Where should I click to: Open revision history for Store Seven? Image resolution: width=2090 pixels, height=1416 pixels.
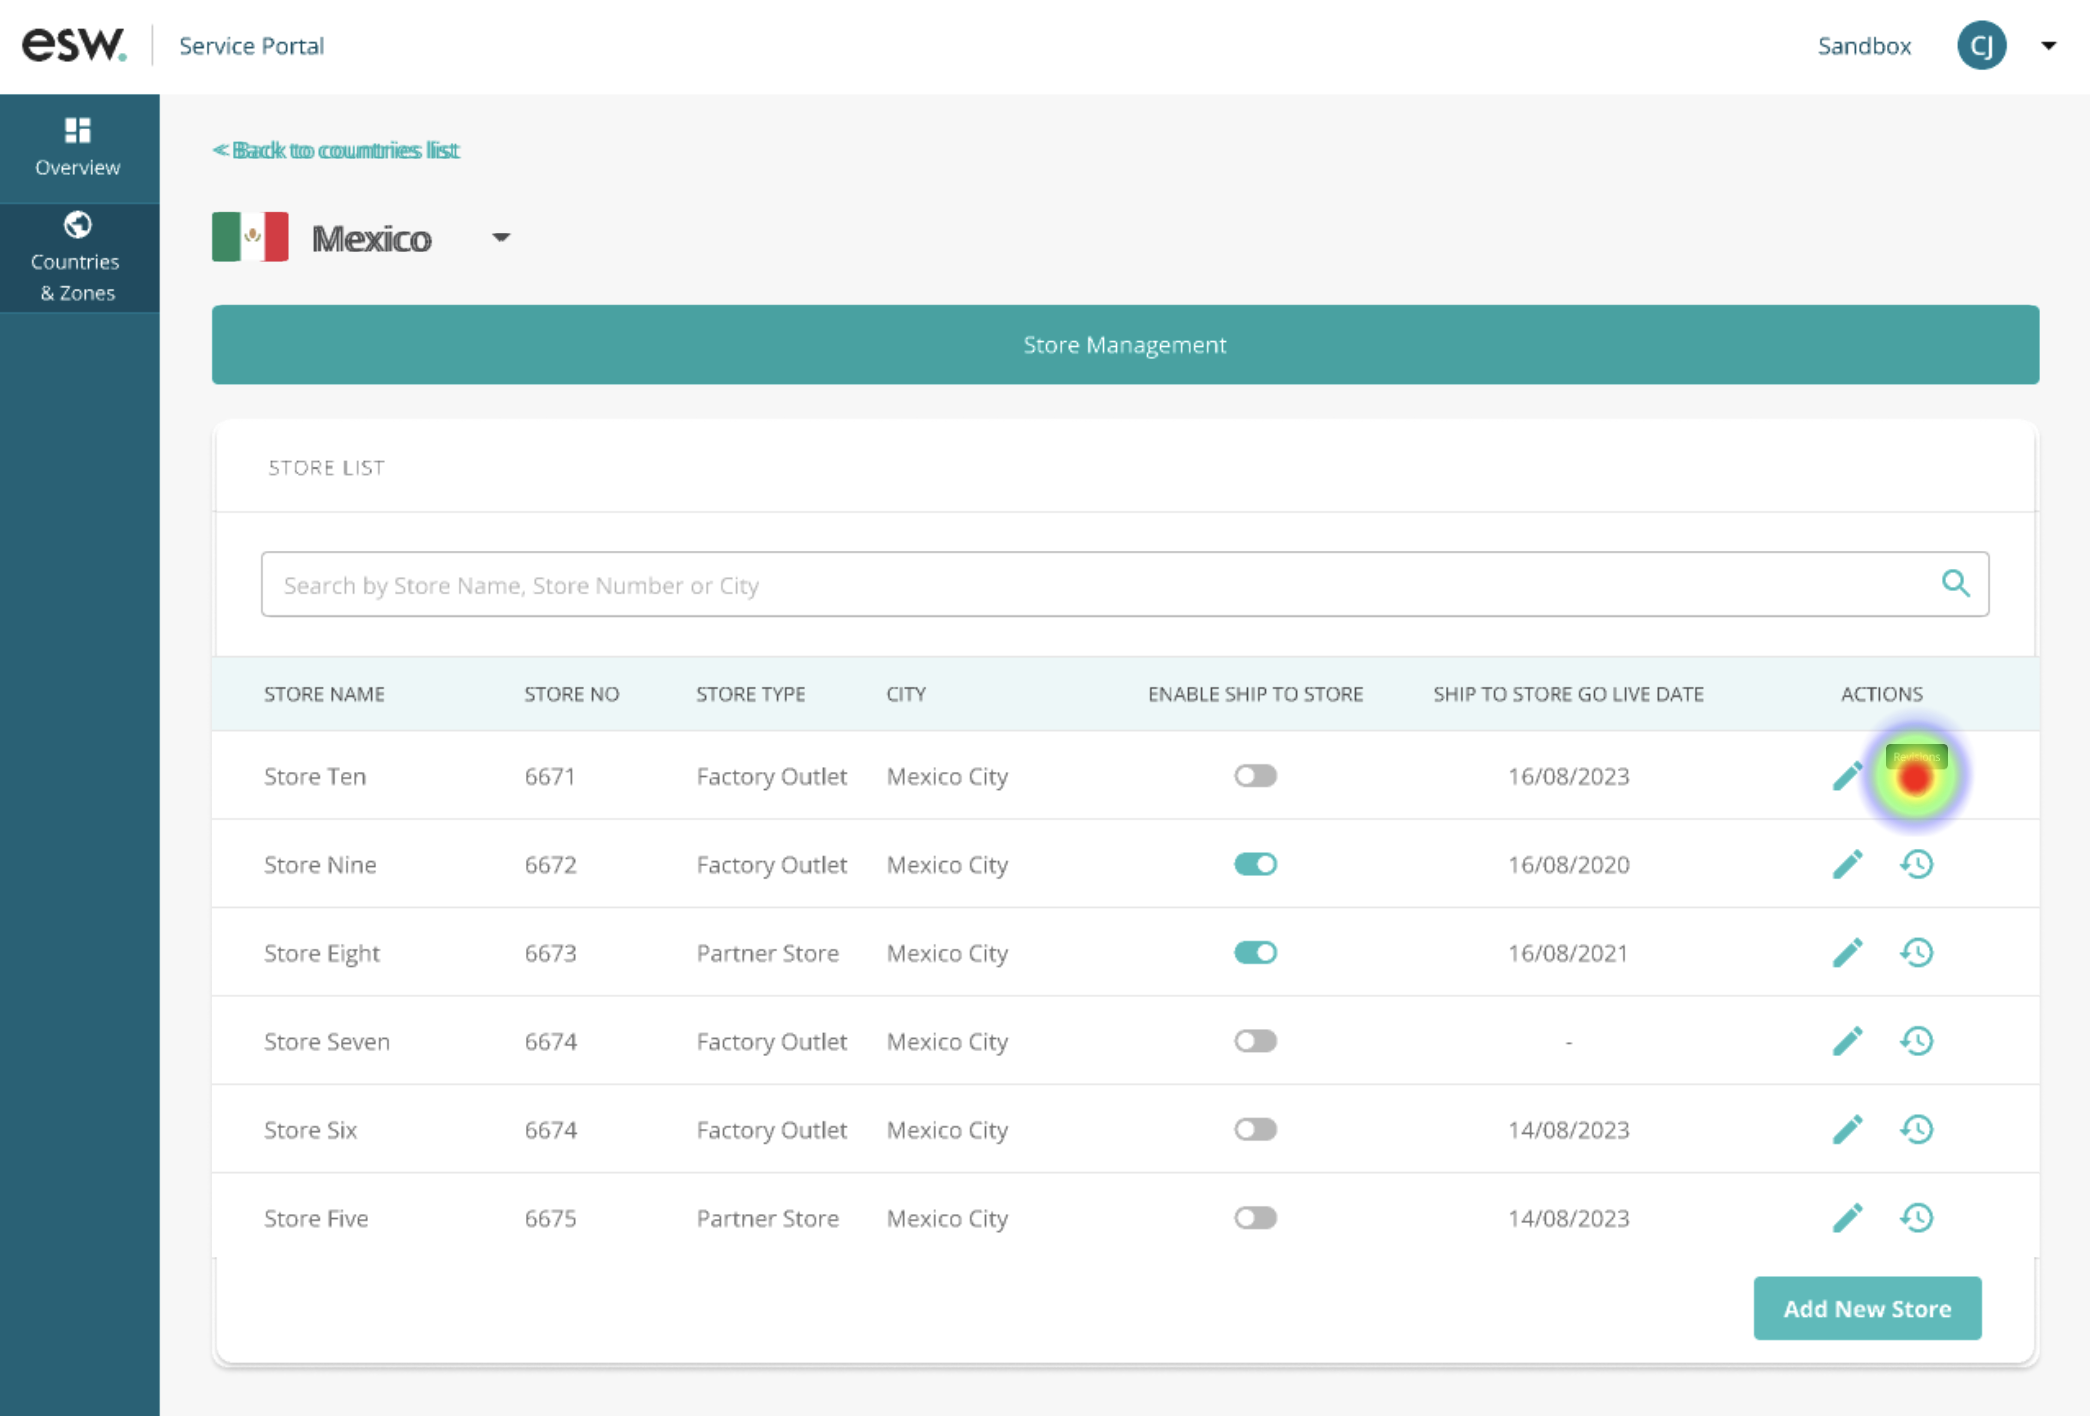pyautogui.click(x=1916, y=1041)
